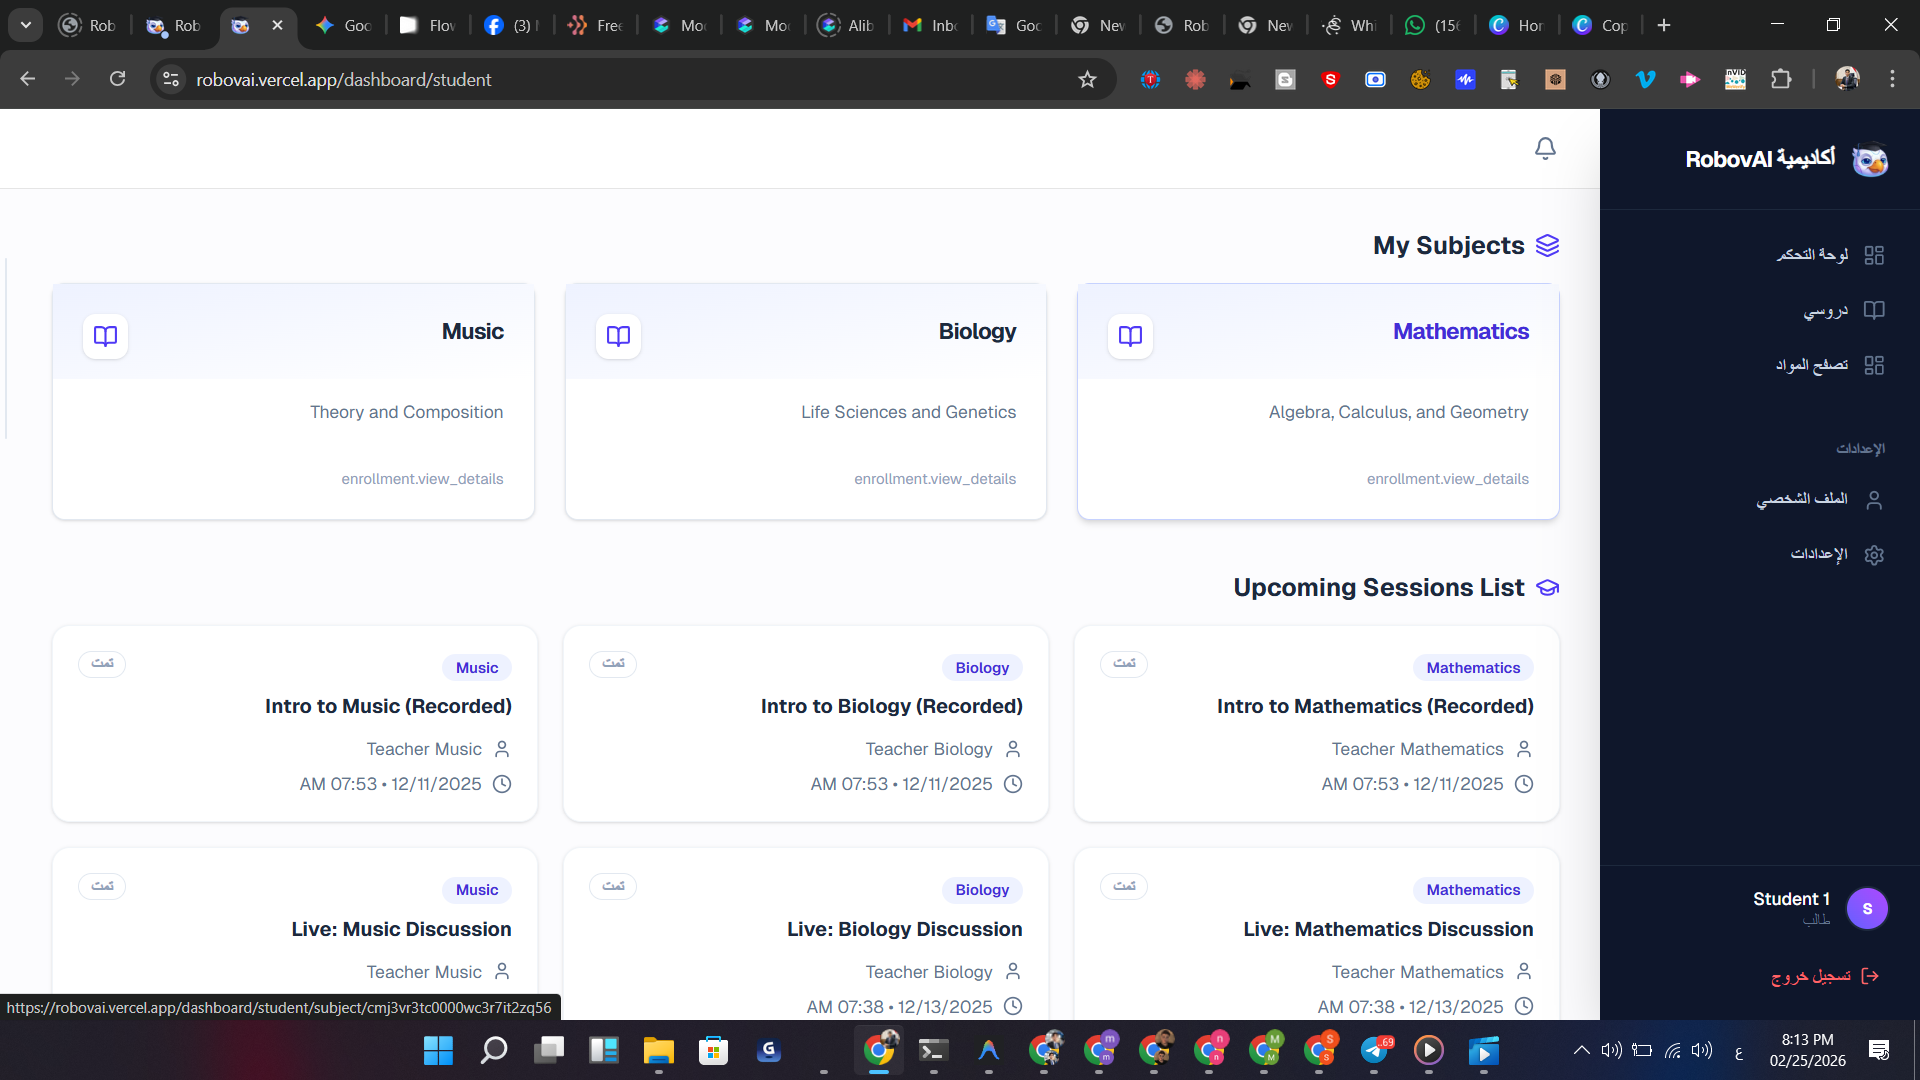Viewport: 1920px width, 1080px height.
Task: Bookmark page with star icon
Action: tap(1087, 79)
